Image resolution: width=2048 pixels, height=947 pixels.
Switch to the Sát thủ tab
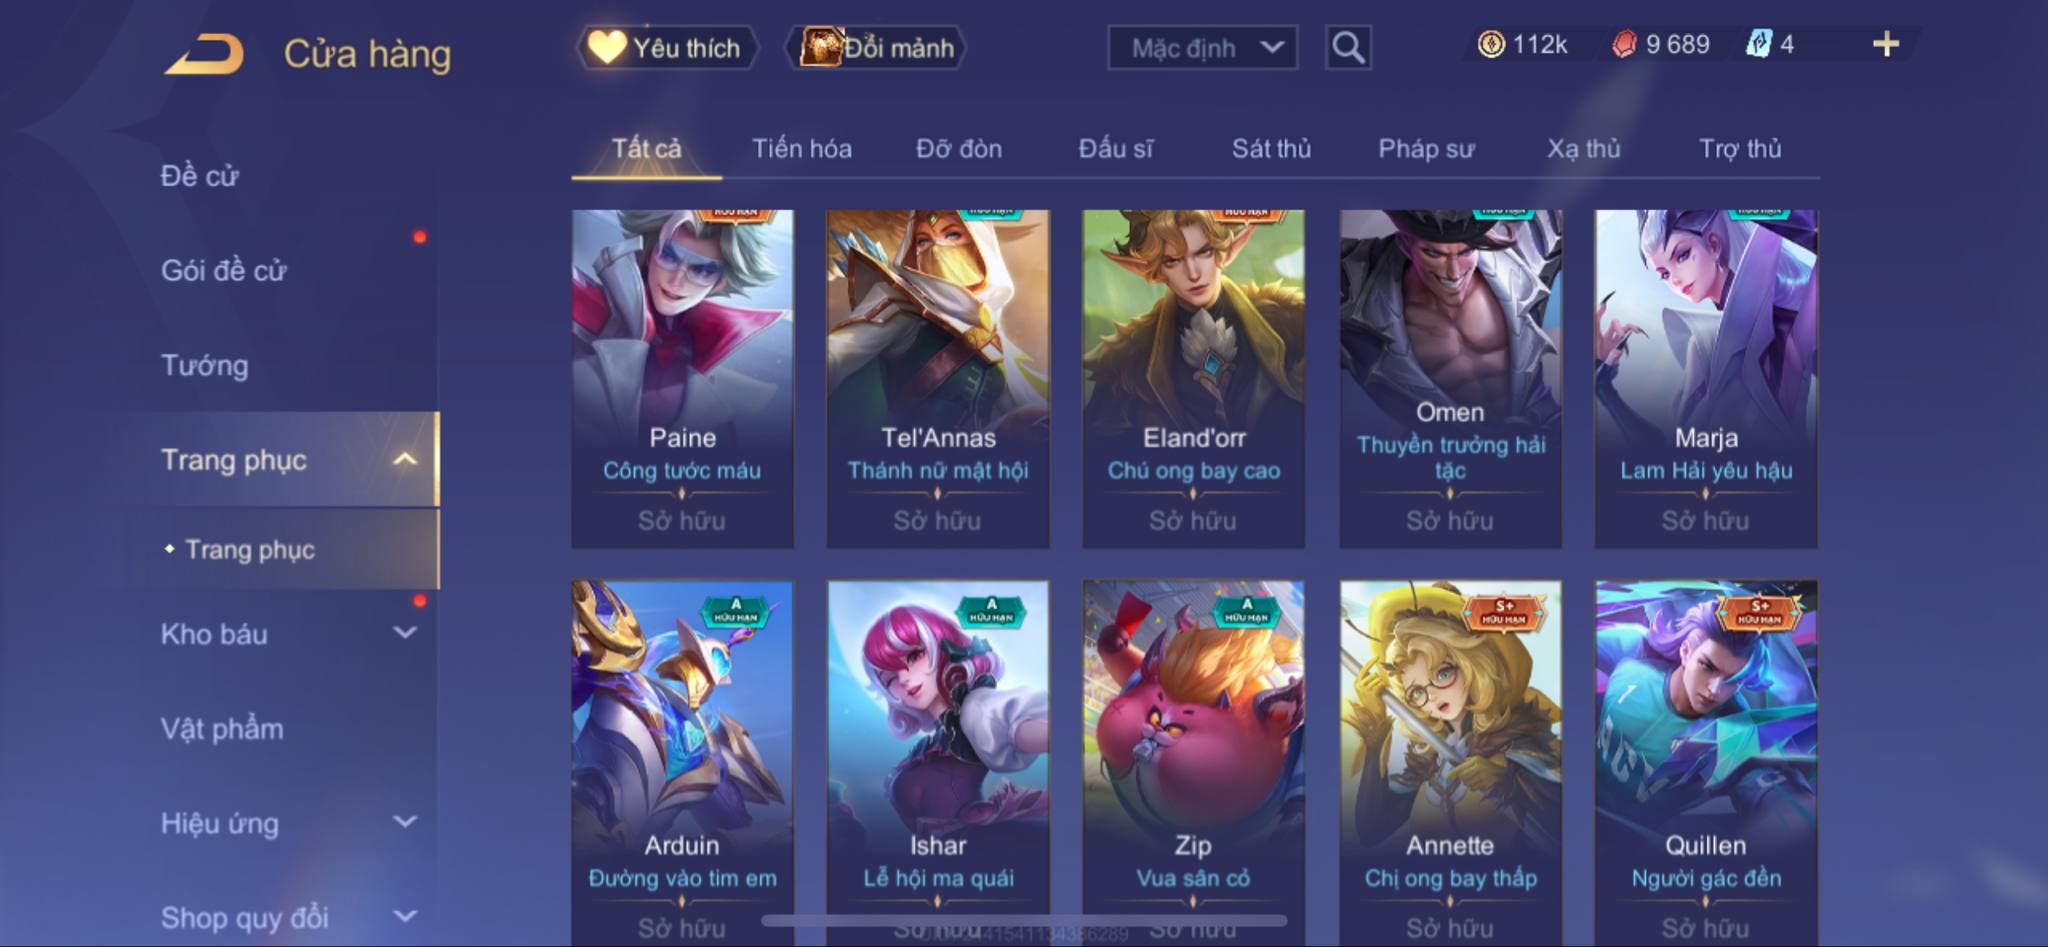tap(1271, 149)
